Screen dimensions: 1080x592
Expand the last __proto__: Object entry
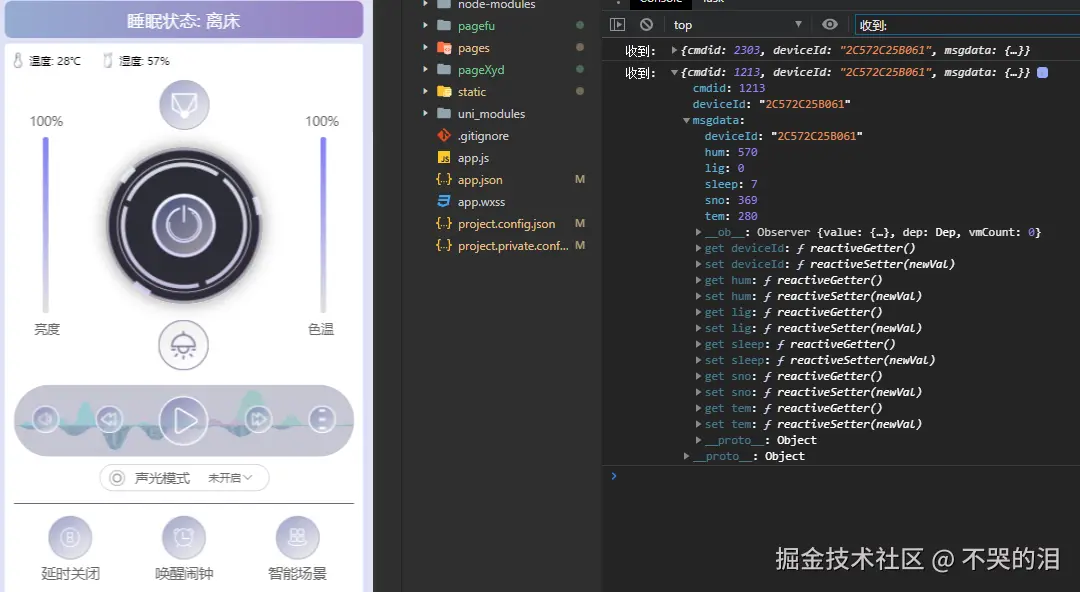[686, 456]
